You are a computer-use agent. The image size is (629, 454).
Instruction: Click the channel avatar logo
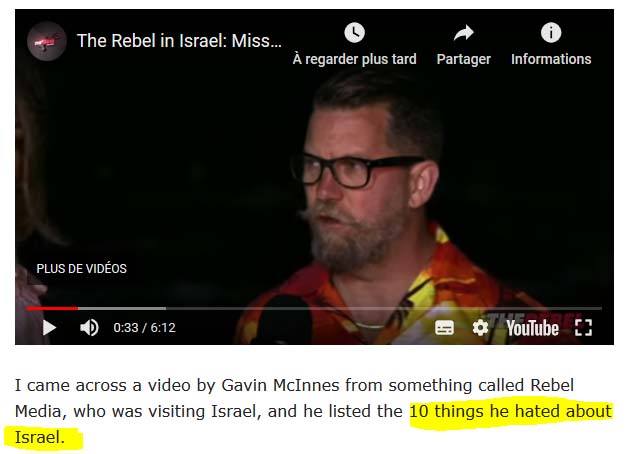47,41
